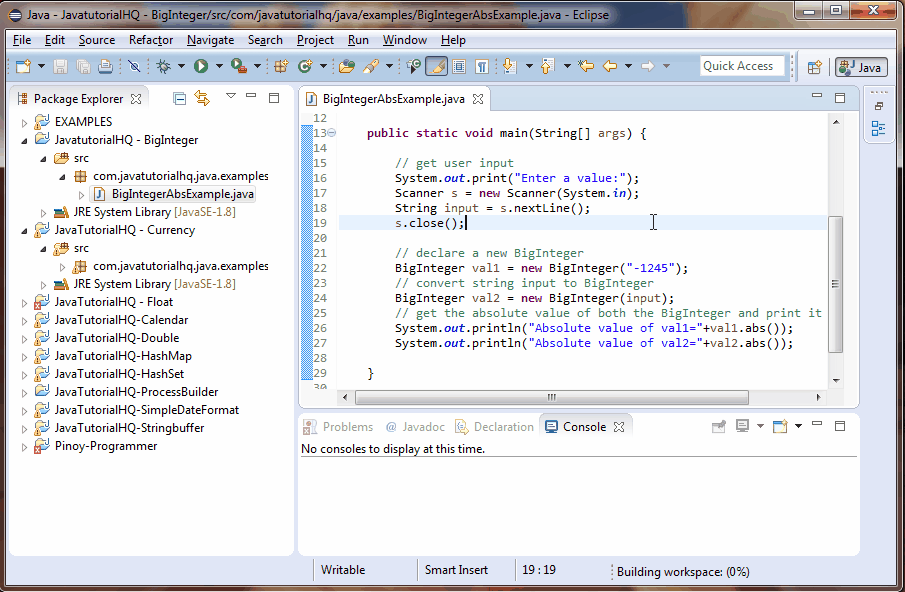Pin the Console using its pin icon
905x592 pixels.
point(719,425)
